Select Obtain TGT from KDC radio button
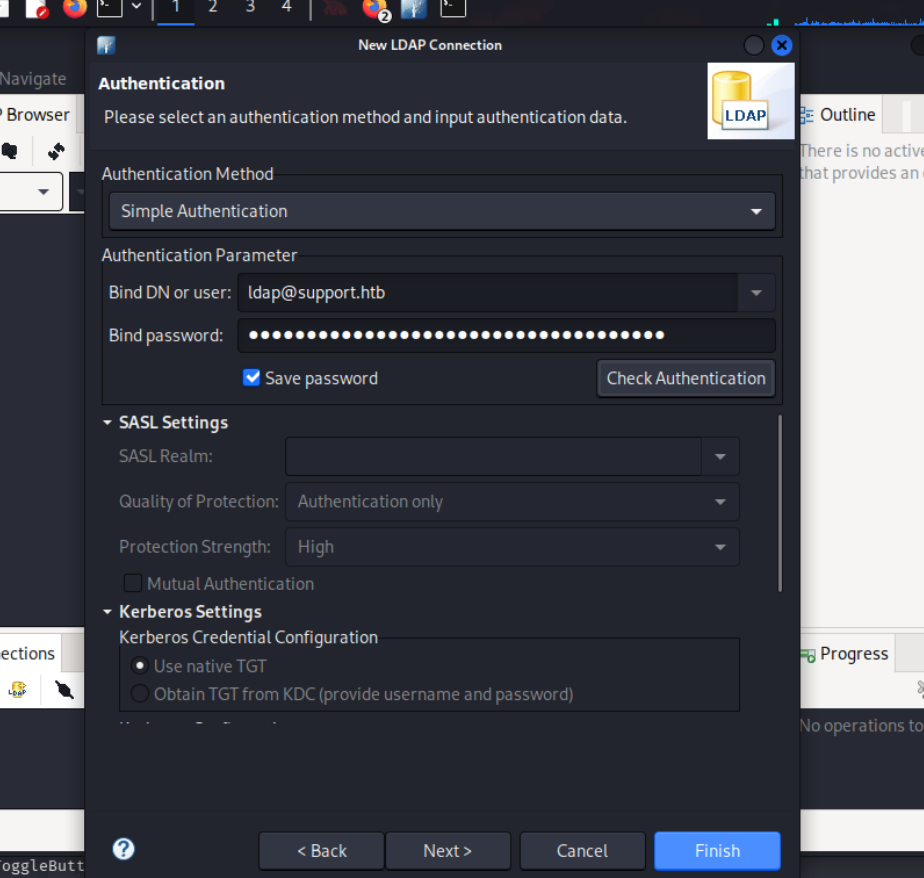The image size is (924, 878). 140,693
